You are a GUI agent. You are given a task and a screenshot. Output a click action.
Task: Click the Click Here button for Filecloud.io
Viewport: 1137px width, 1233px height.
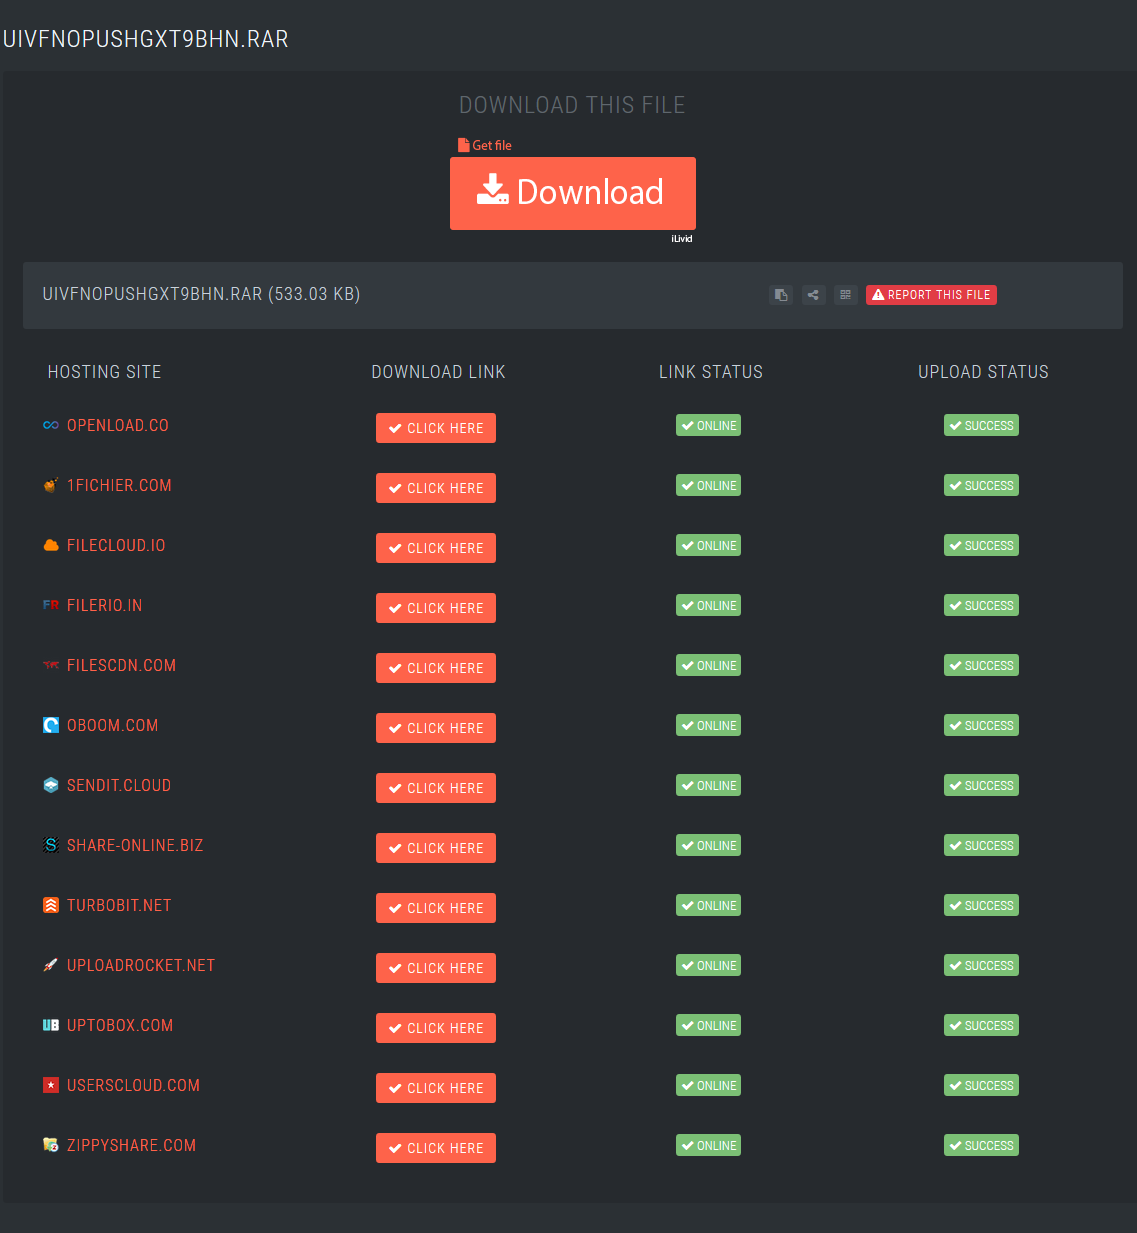436,548
